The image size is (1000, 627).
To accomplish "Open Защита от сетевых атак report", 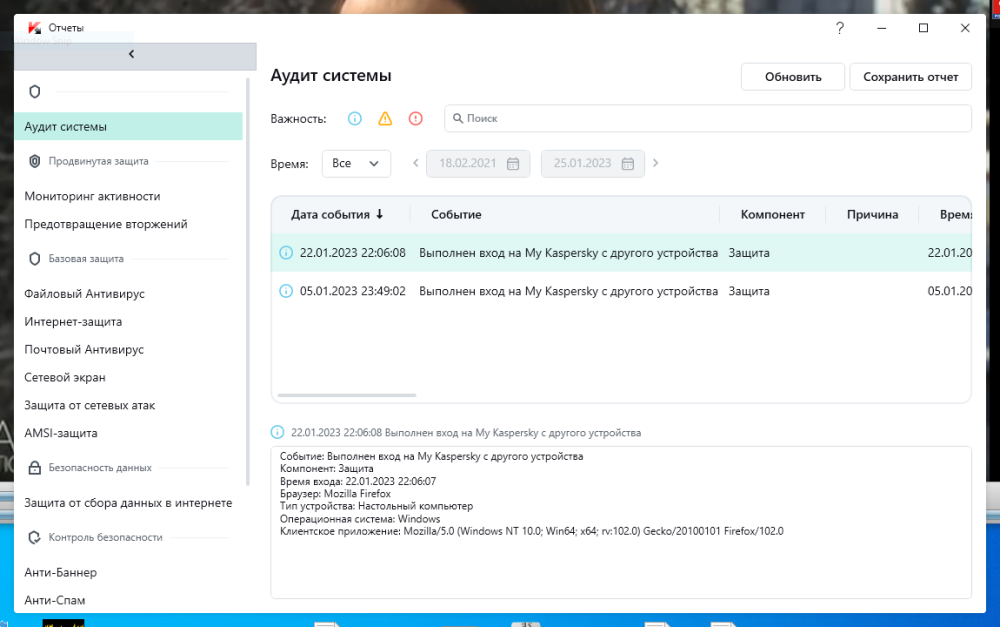I will tap(89, 406).
